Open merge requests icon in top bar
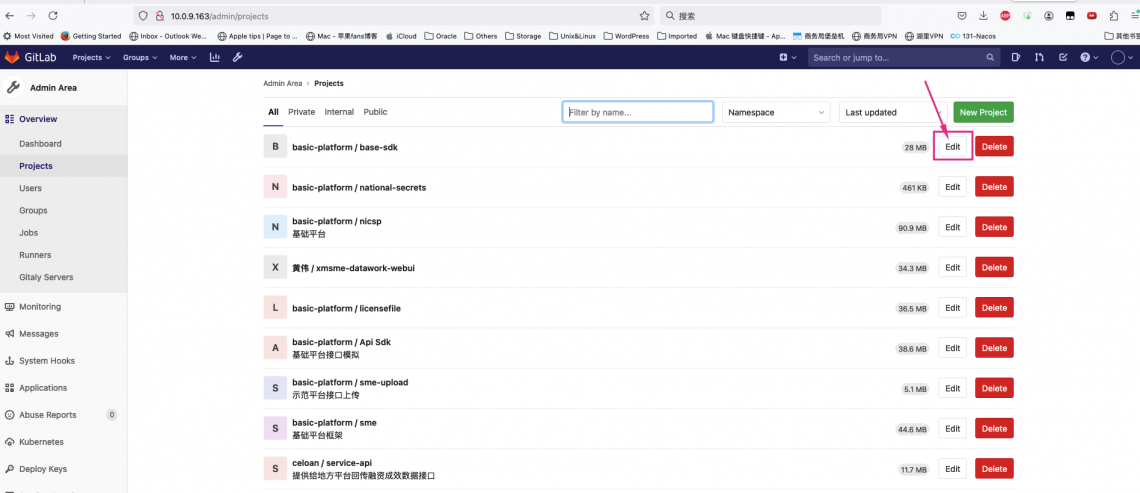Image resolution: width=1140 pixels, height=493 pixels. click(1039, 57)
